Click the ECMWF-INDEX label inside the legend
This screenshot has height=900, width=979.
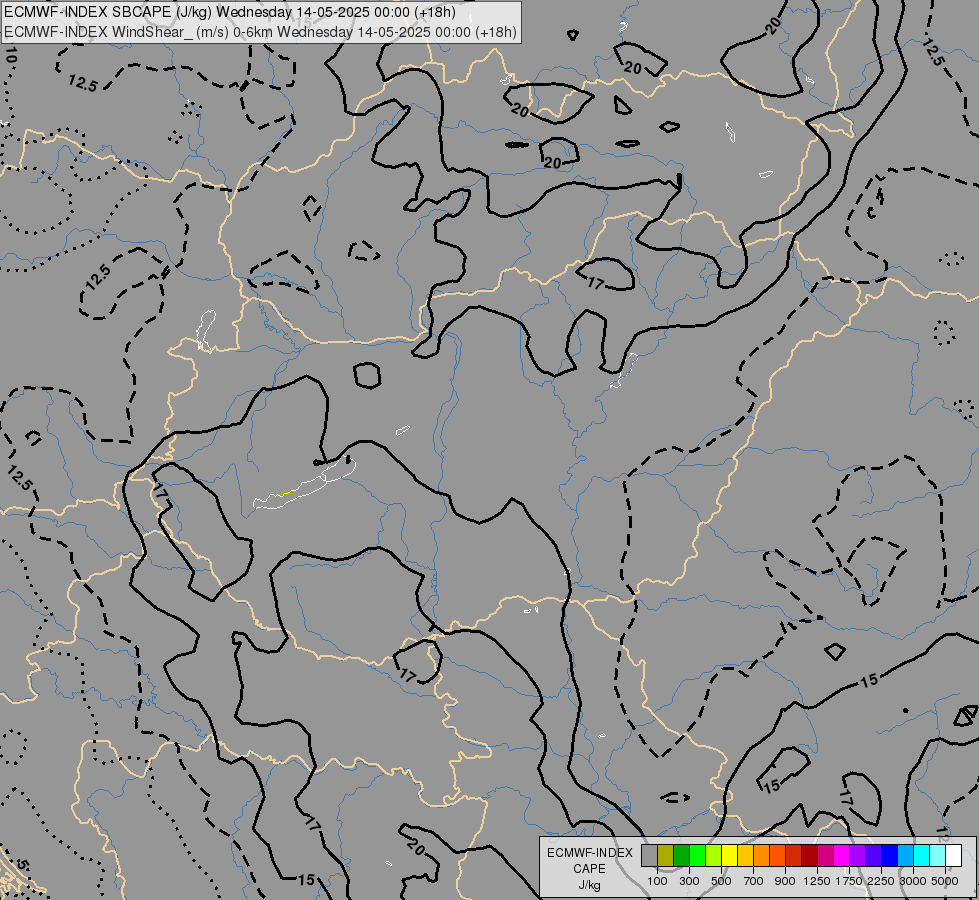click(x=590, y=853)
